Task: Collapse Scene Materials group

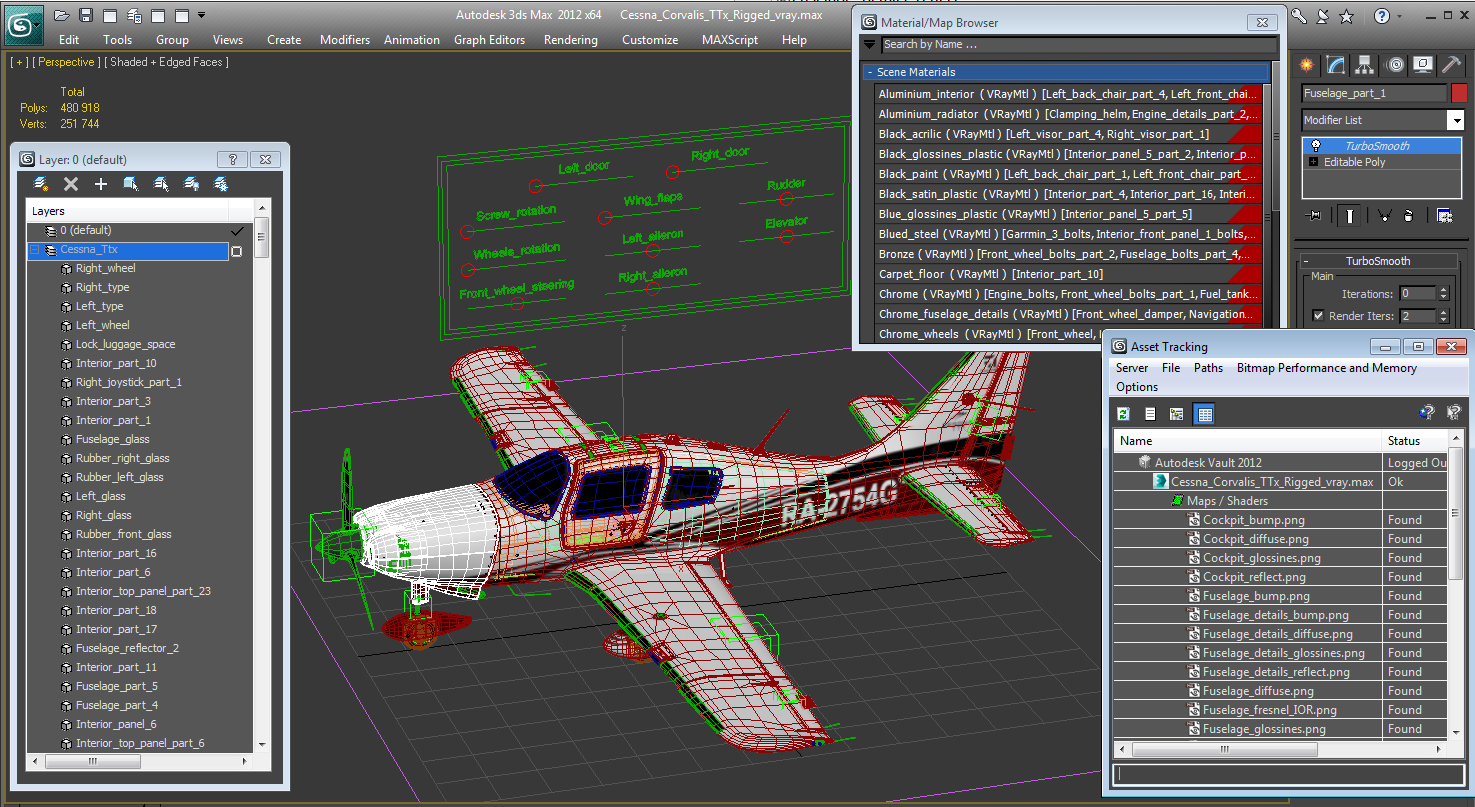Action: pyautogui.click(x=870, y=72)
